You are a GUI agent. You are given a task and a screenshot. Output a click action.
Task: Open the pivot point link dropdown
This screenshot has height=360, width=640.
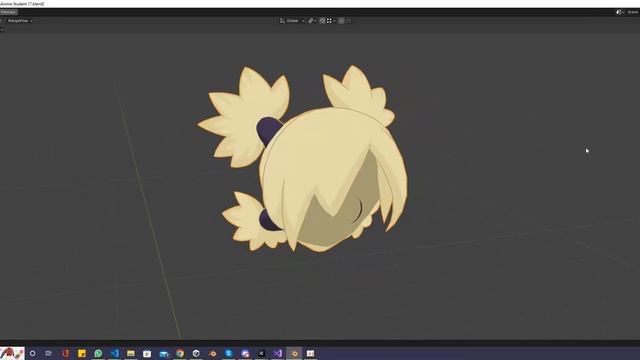pos(312,20)
